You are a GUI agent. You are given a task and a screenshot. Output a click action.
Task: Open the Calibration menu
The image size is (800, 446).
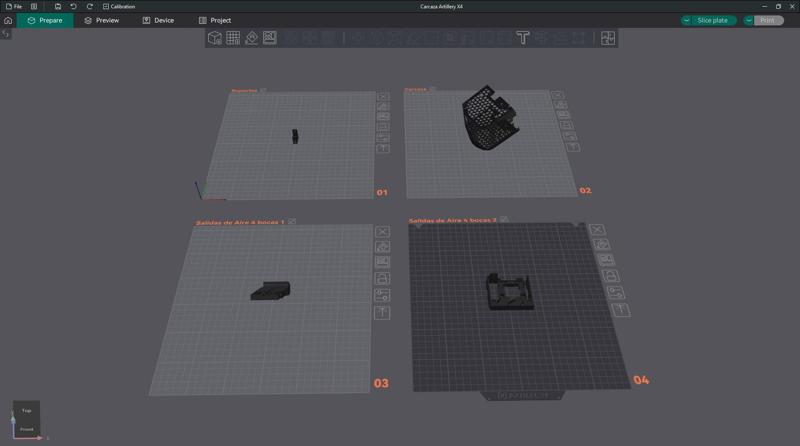(x=119, y=7)
